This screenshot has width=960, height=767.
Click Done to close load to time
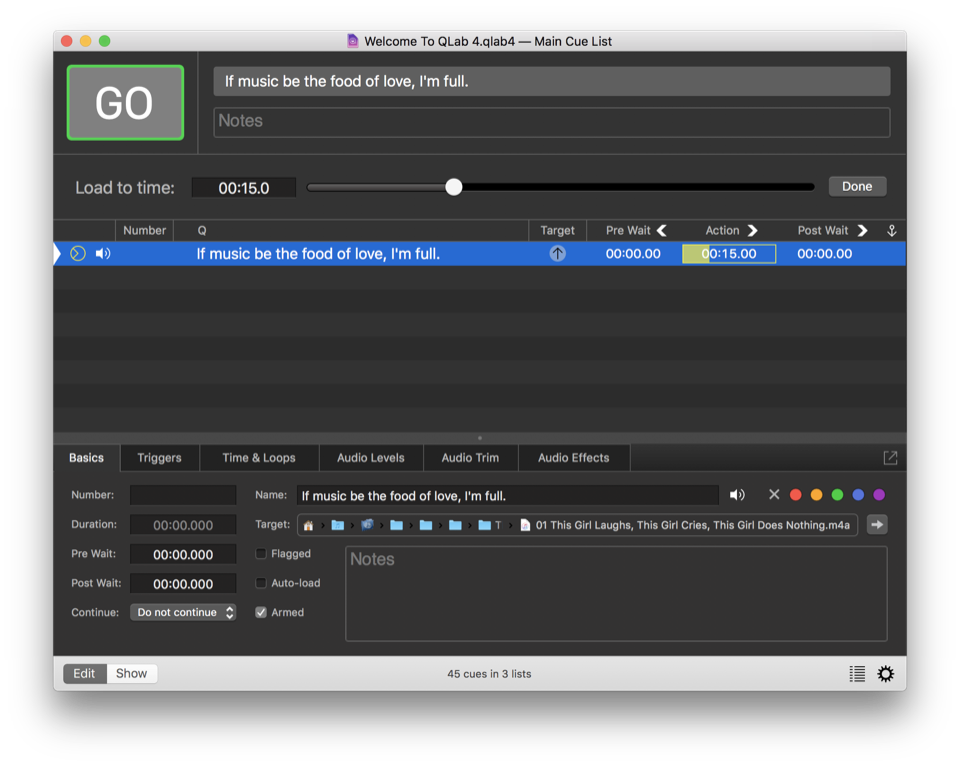click(857, 187)
